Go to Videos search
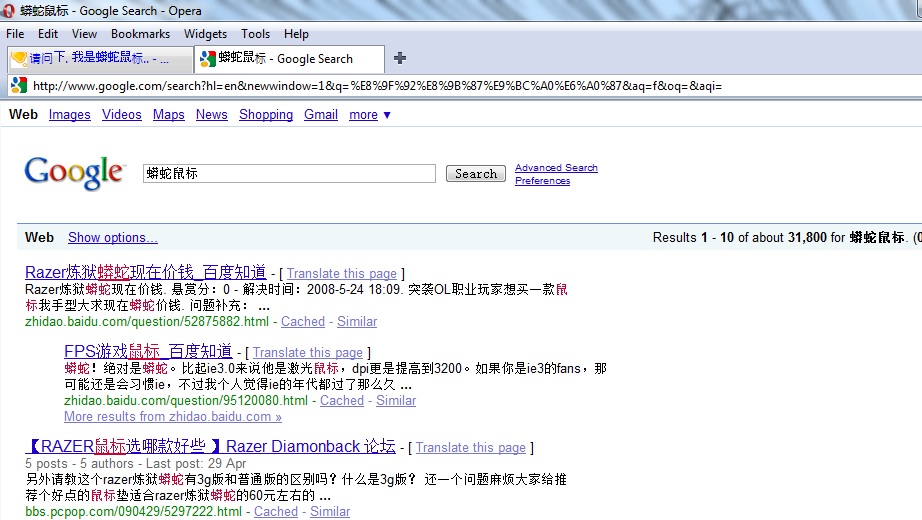The image size is (922, 520). point(122,115)
